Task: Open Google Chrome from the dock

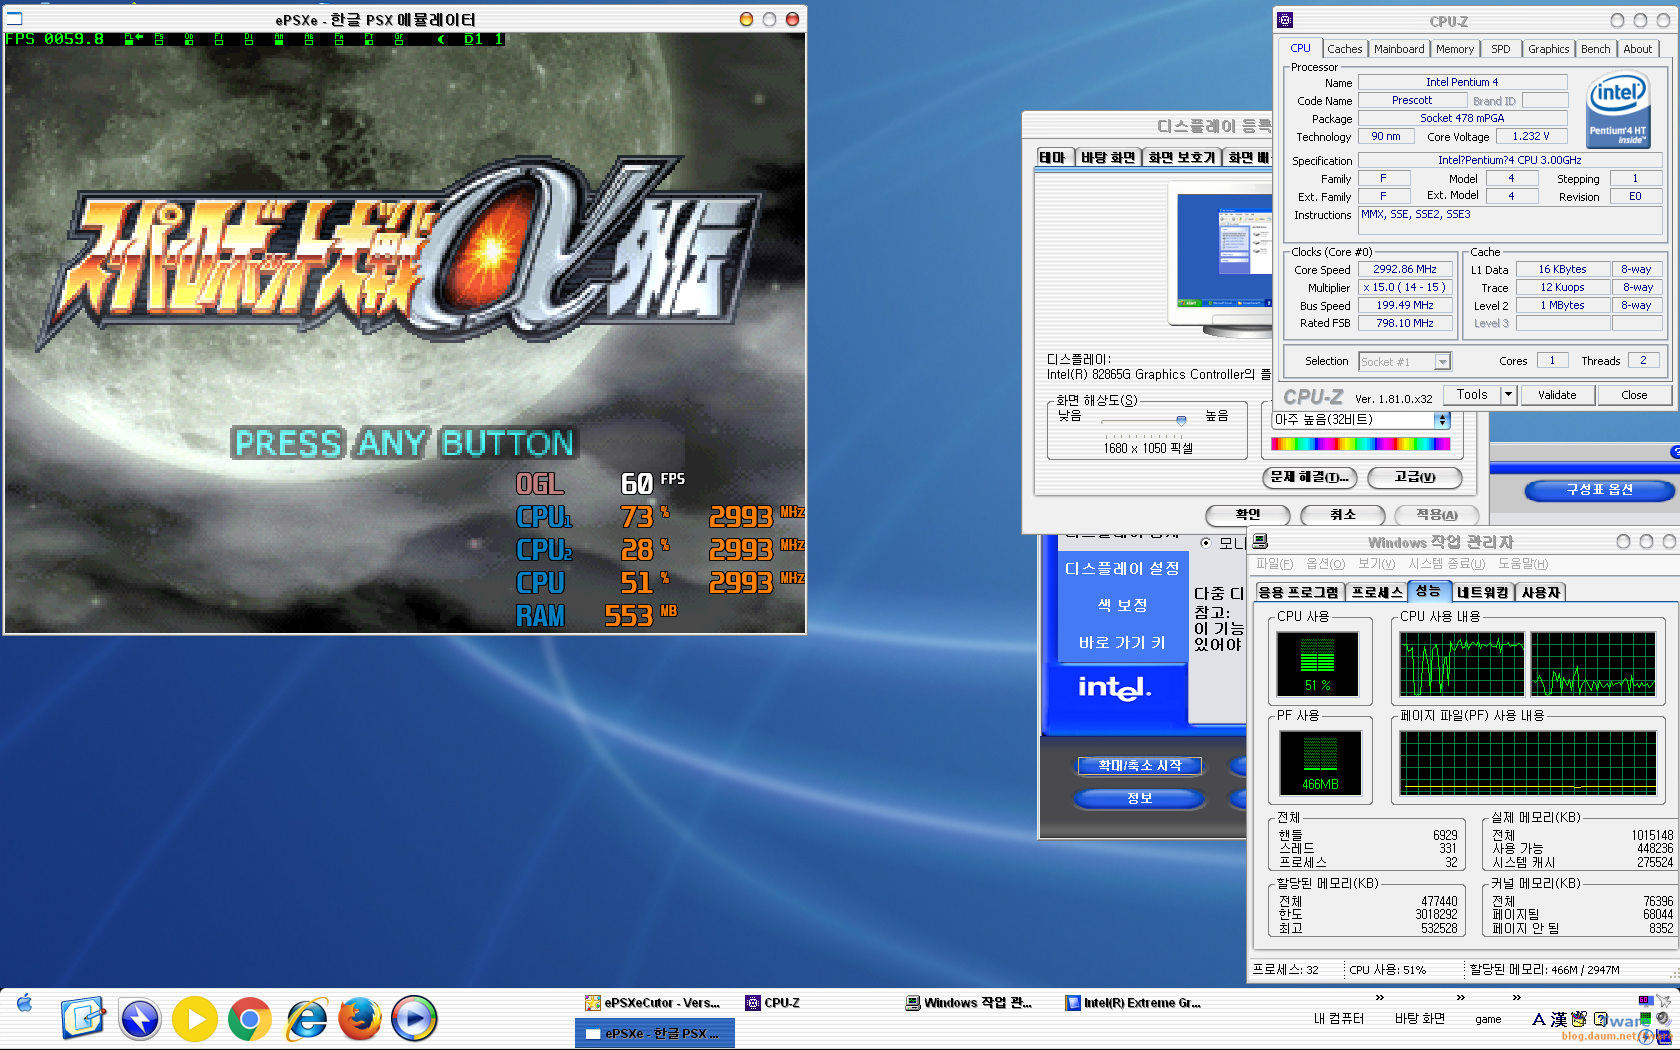Action: [x=250, y=1019]
